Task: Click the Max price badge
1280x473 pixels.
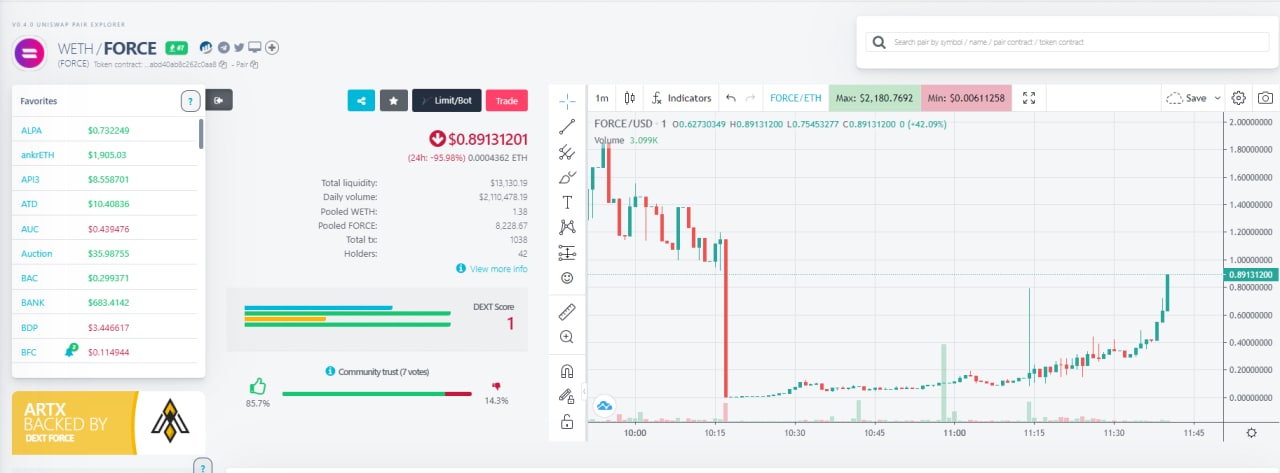Action: click(x=875, y=98)
